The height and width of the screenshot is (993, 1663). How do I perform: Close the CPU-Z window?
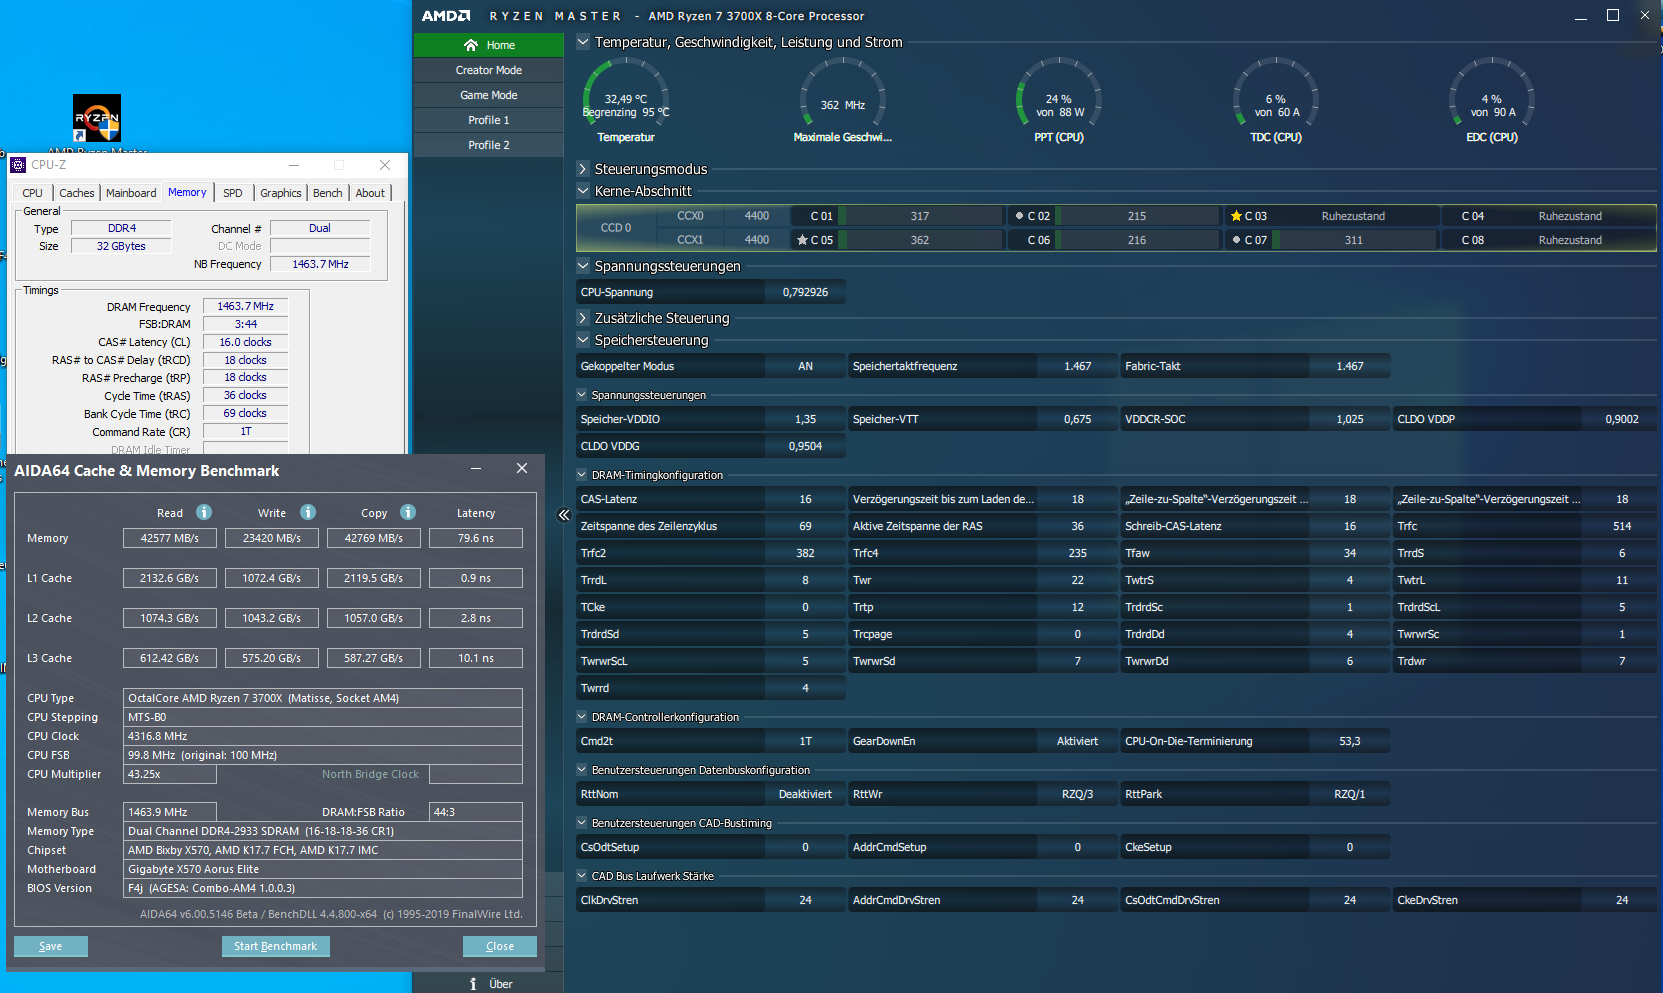[385, 165]
